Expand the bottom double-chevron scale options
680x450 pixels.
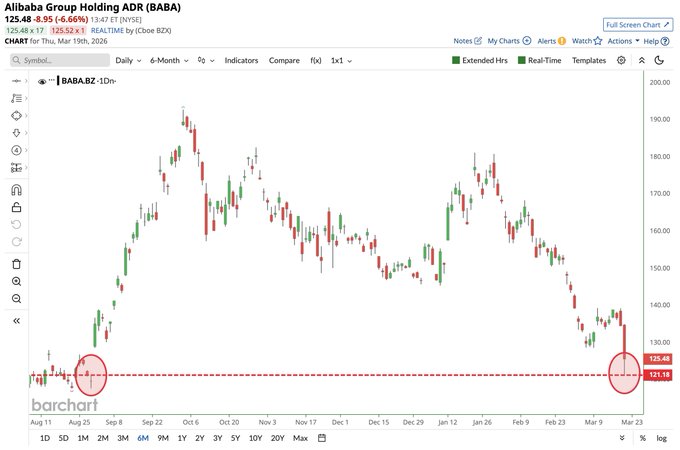622,438
